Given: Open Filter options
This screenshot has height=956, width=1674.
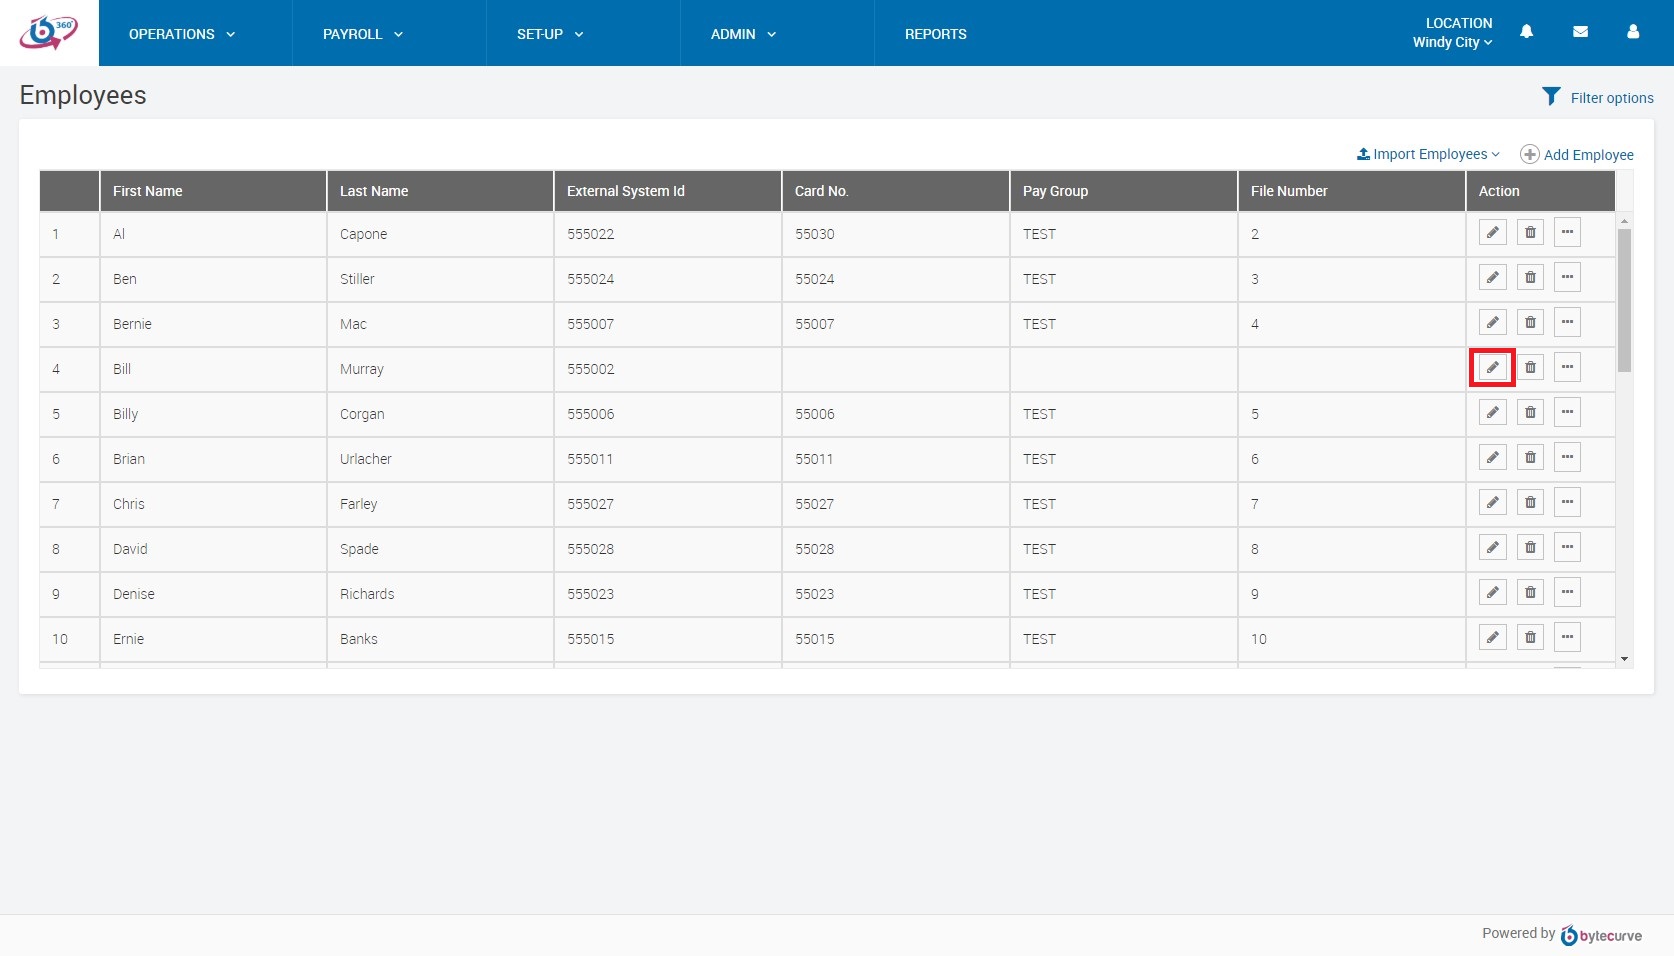Looking at the screenshot, I should [x=1597, y=97].
